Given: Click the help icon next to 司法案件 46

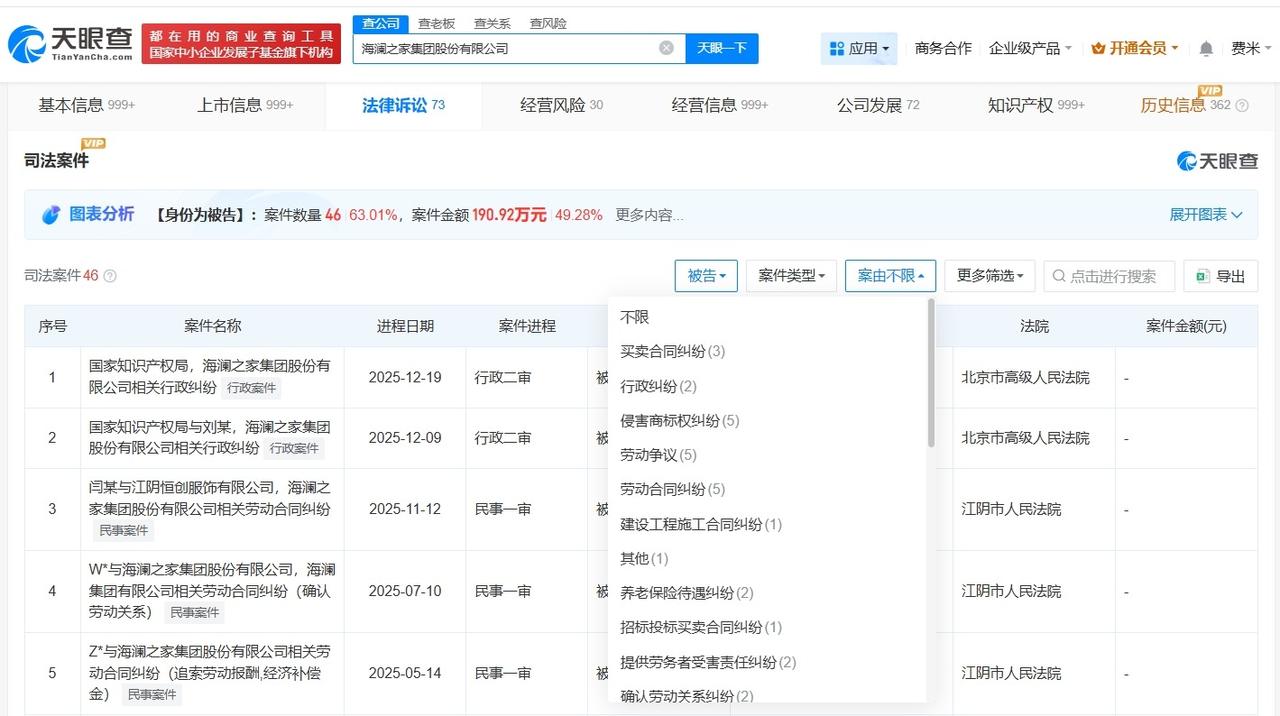Looking at the screenshot, I should (x=108, y=275).
